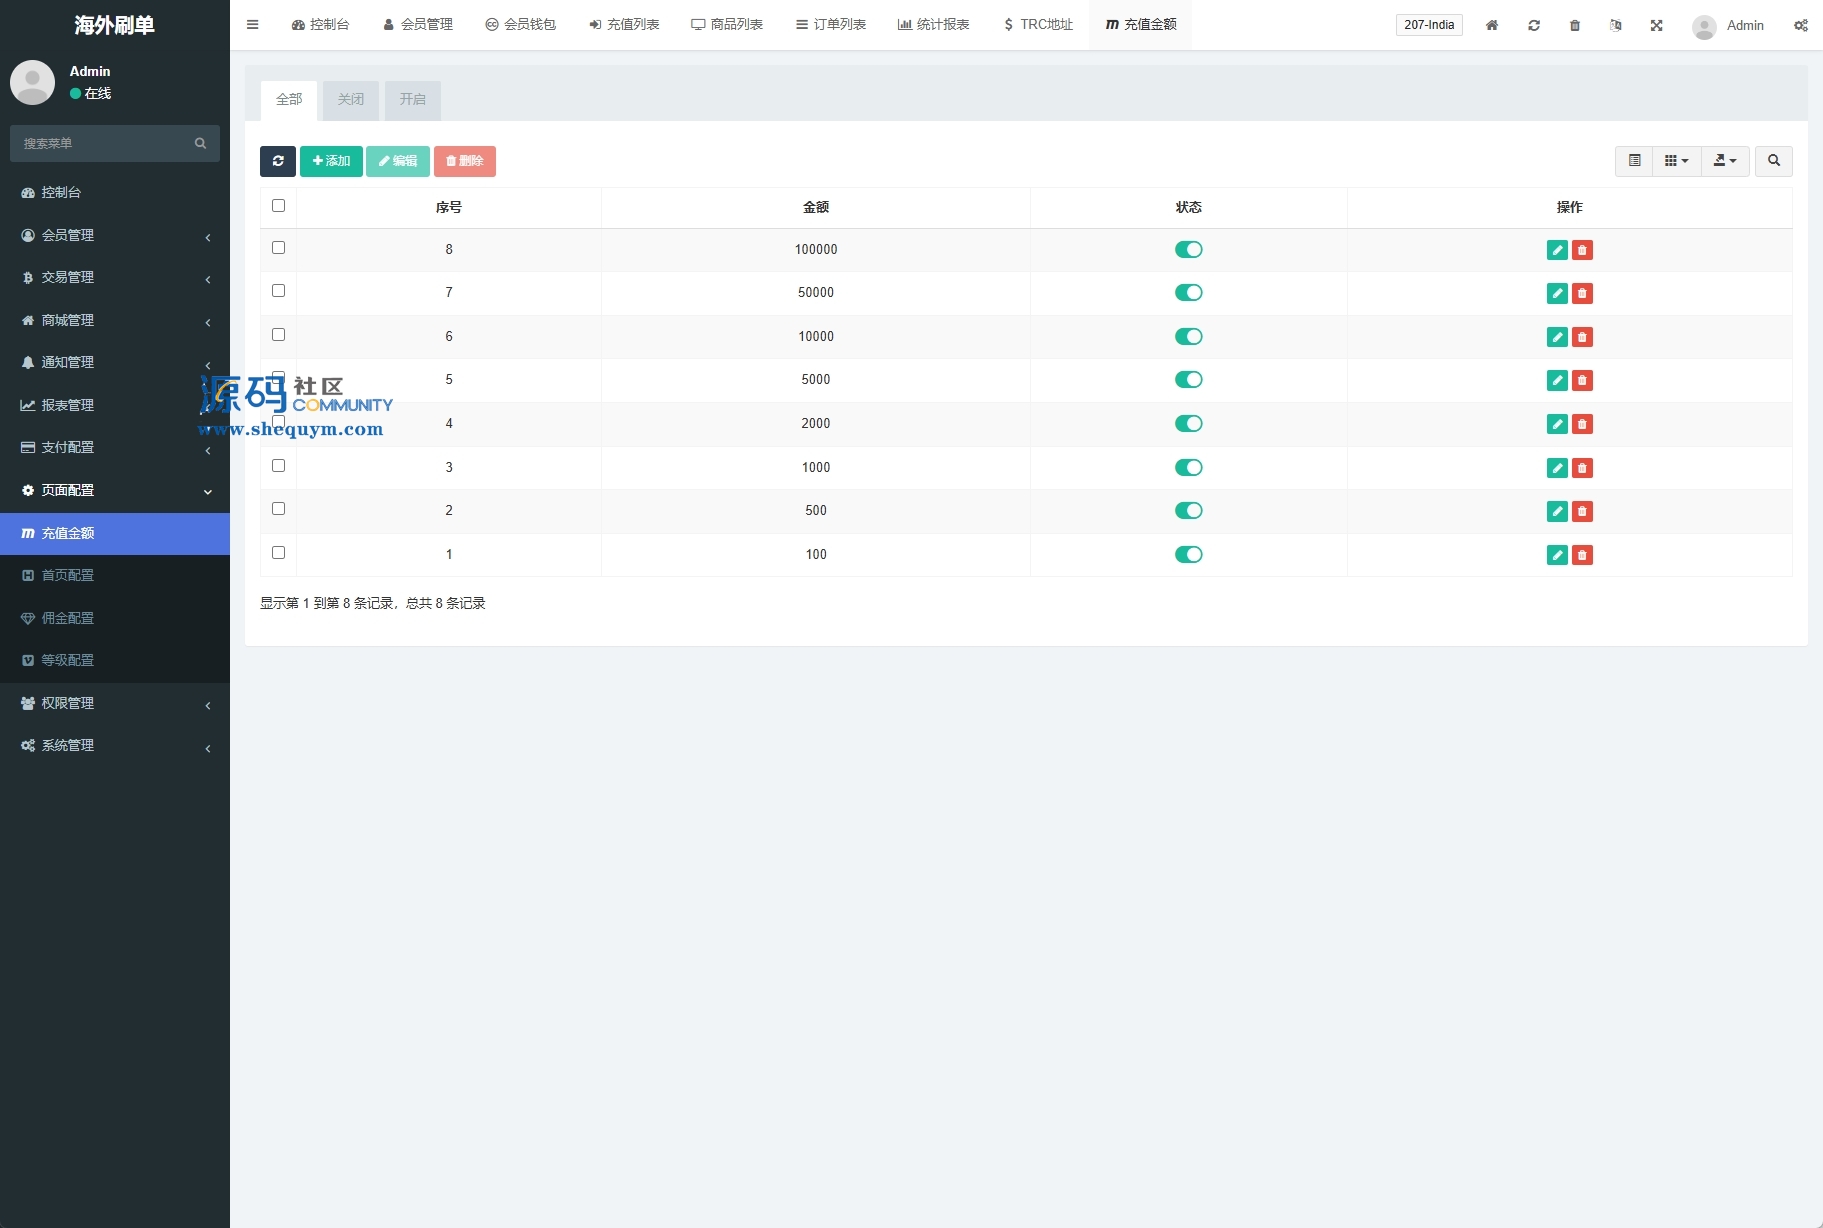This screenshot has height=1228, width=1823.
Task: Disable status switch for amount 50000
Action: coord(1188,293)
